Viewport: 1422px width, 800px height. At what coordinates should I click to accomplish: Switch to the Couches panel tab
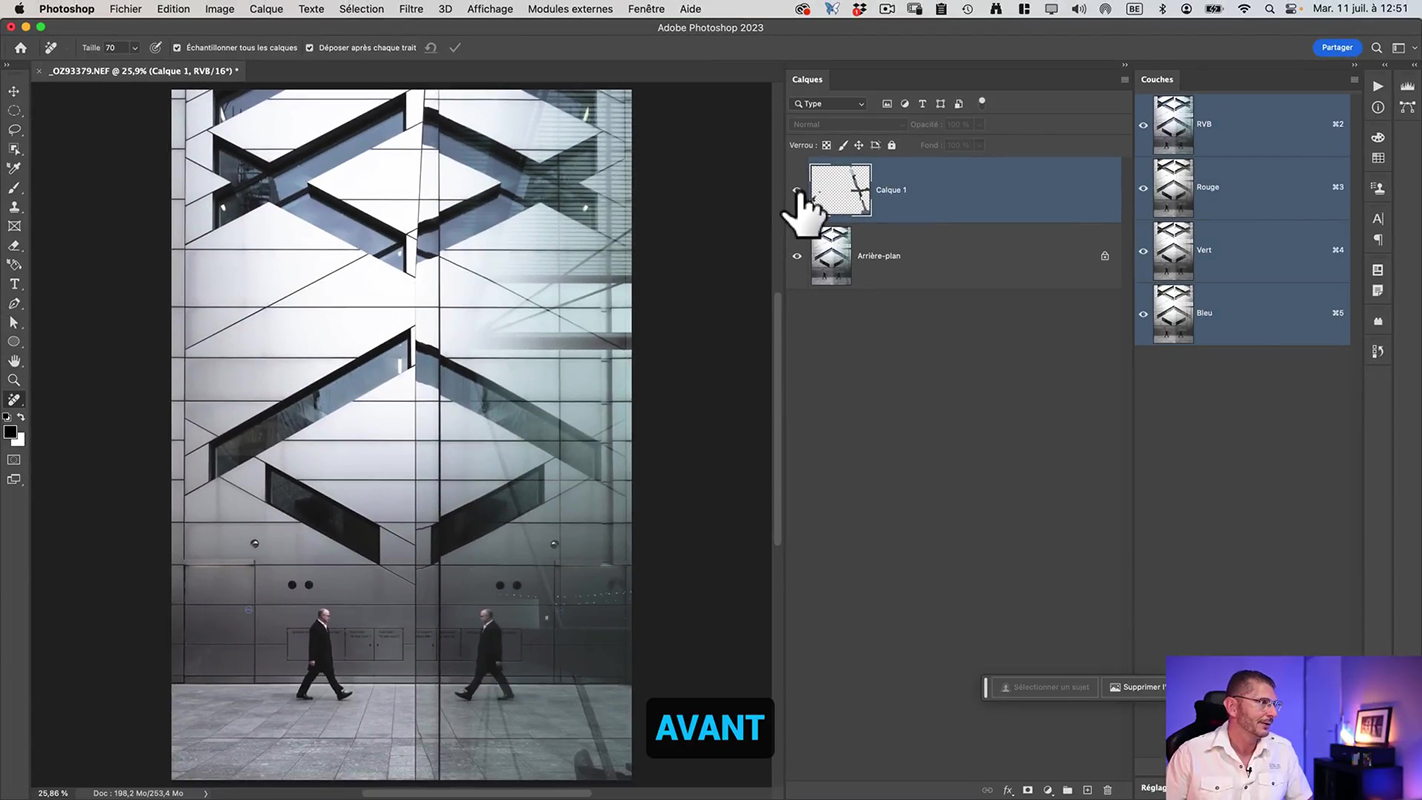point(1157,80)
